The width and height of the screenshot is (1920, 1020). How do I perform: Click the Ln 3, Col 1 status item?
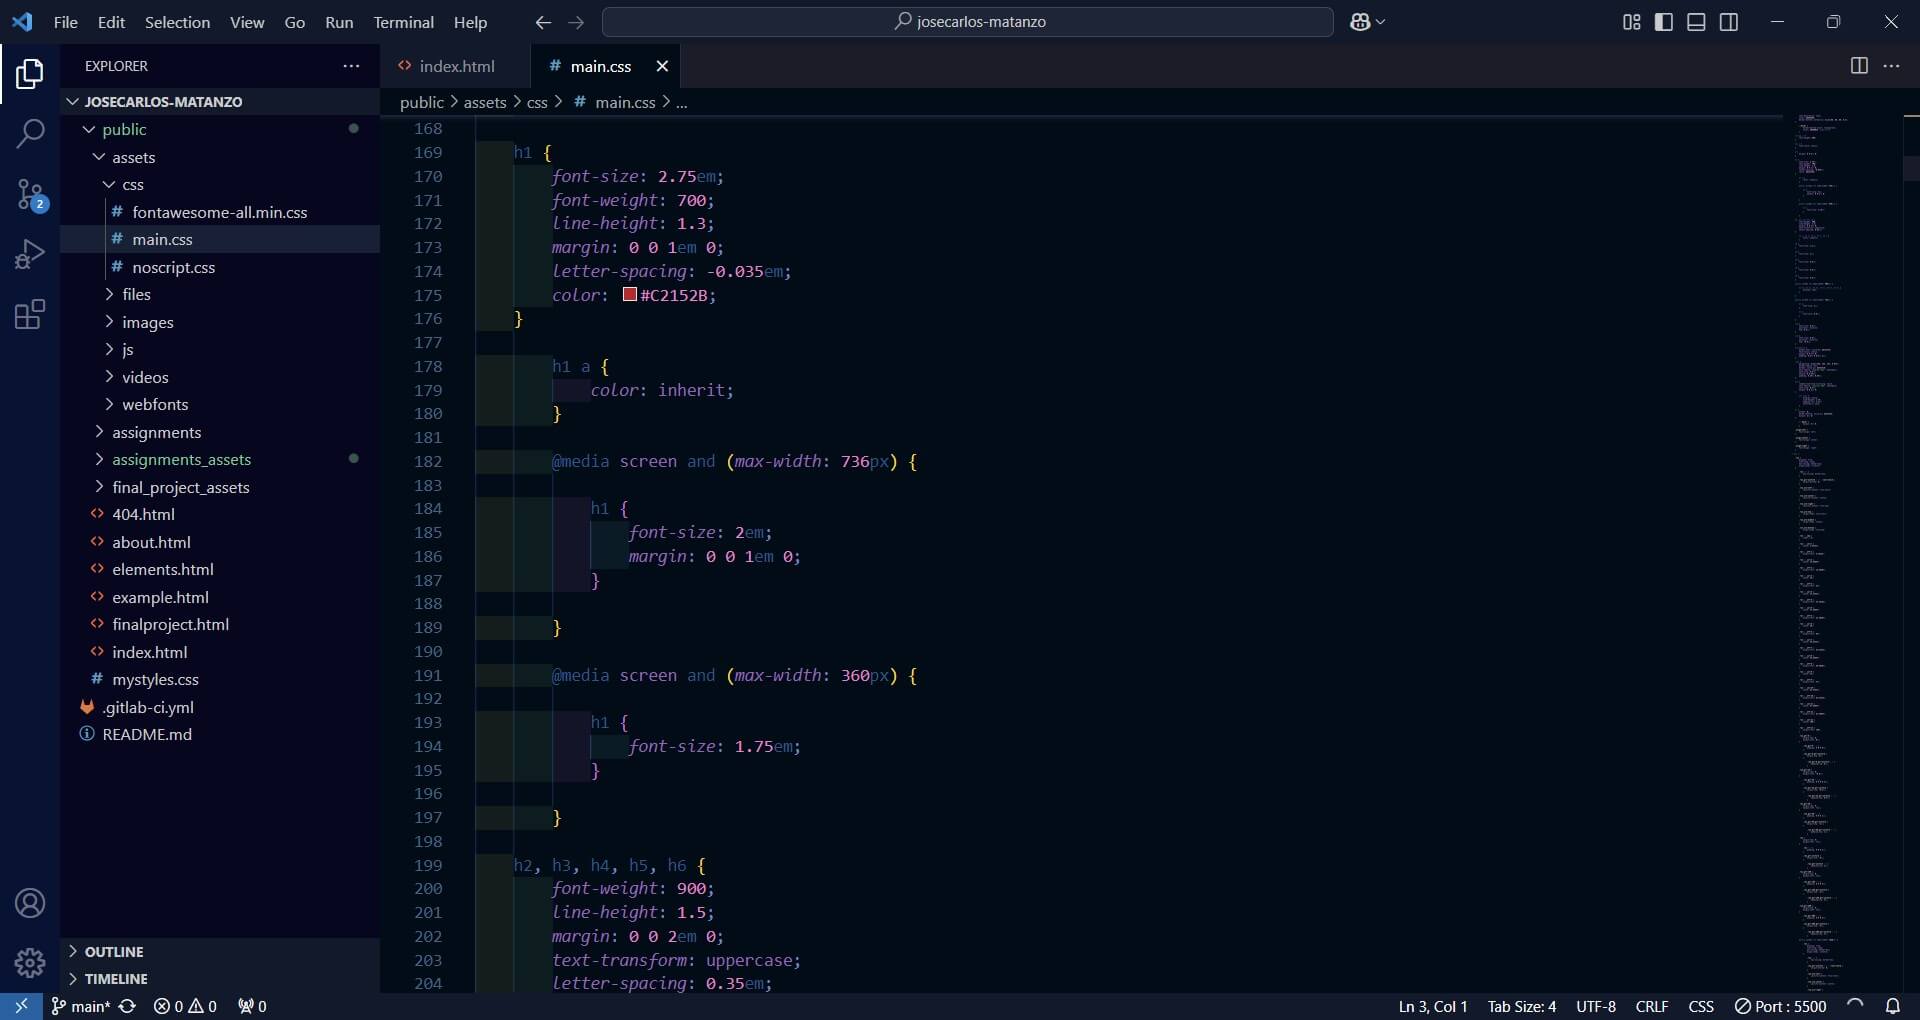click(1433, 1006)
